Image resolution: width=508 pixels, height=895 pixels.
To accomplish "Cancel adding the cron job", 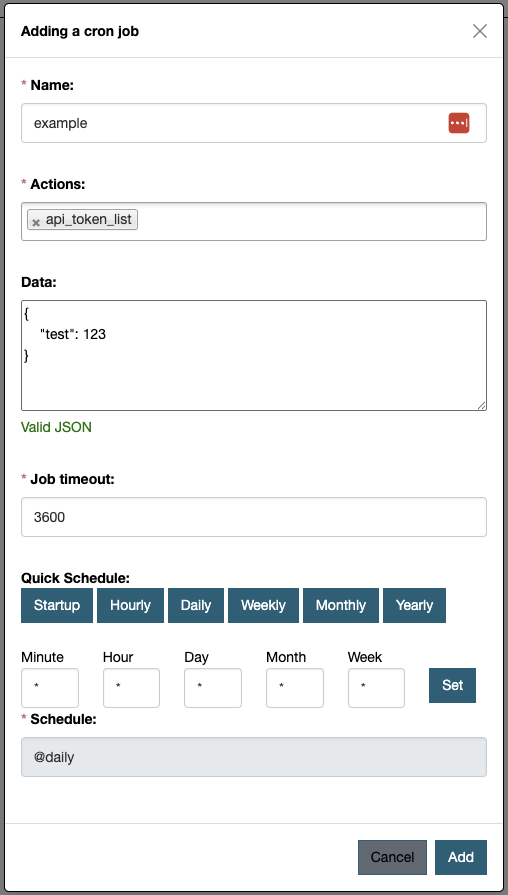I will click(392, 857).
